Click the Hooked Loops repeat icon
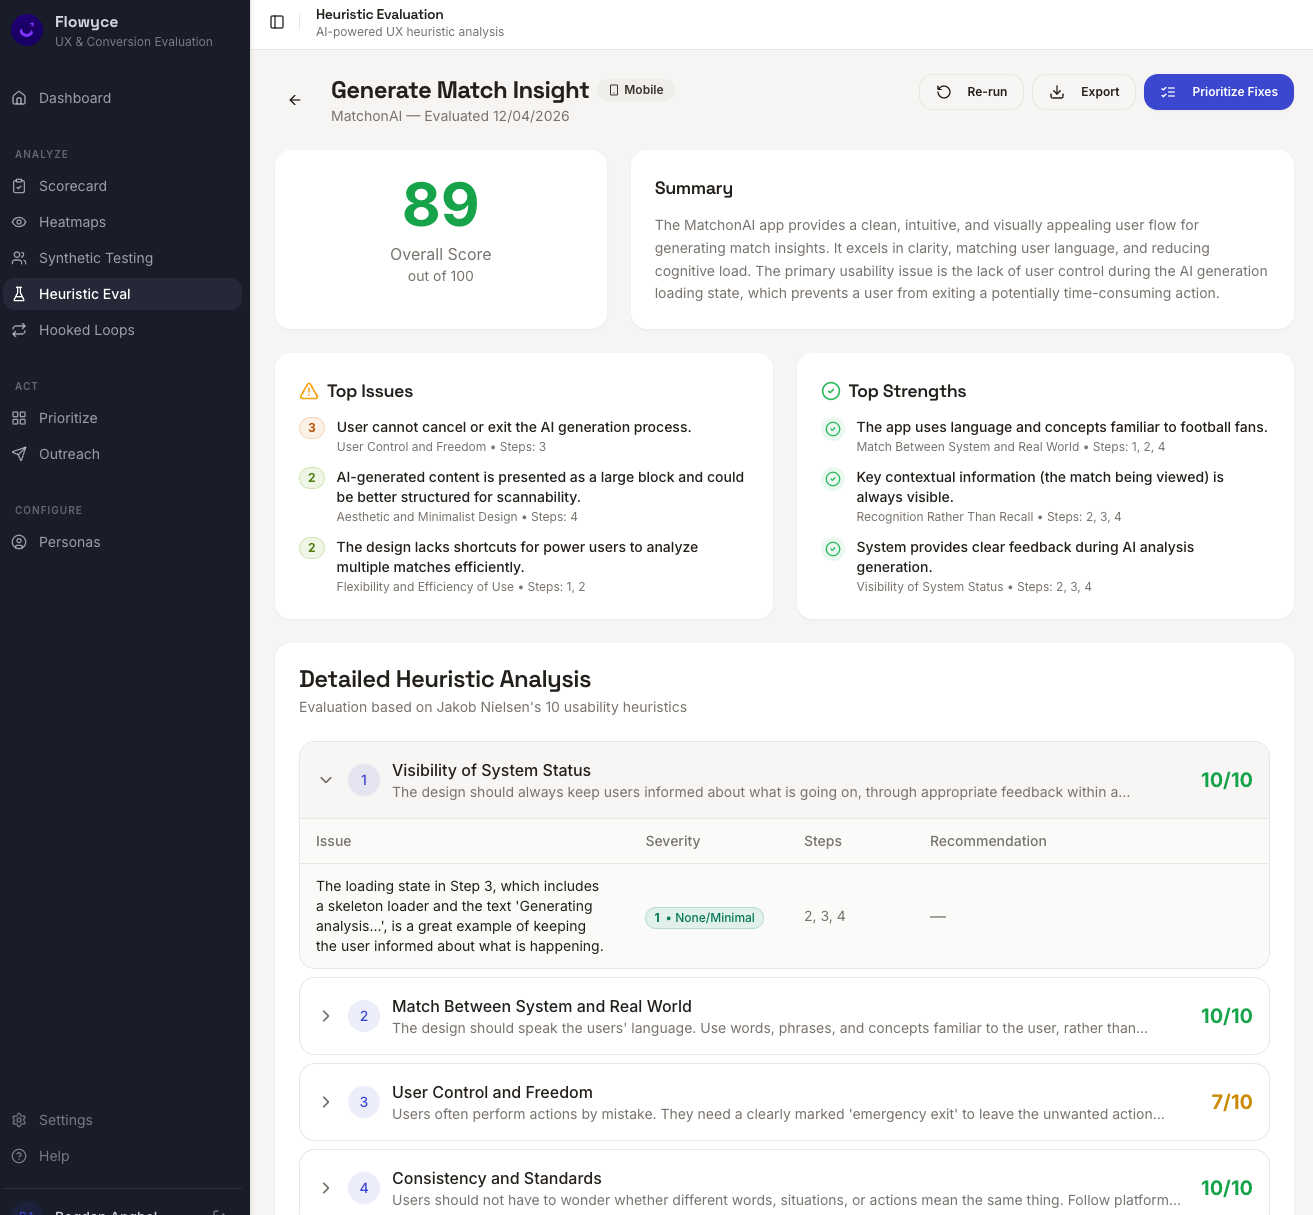This screenshot has height=1215, width=1313. click(x=19, y=330)
